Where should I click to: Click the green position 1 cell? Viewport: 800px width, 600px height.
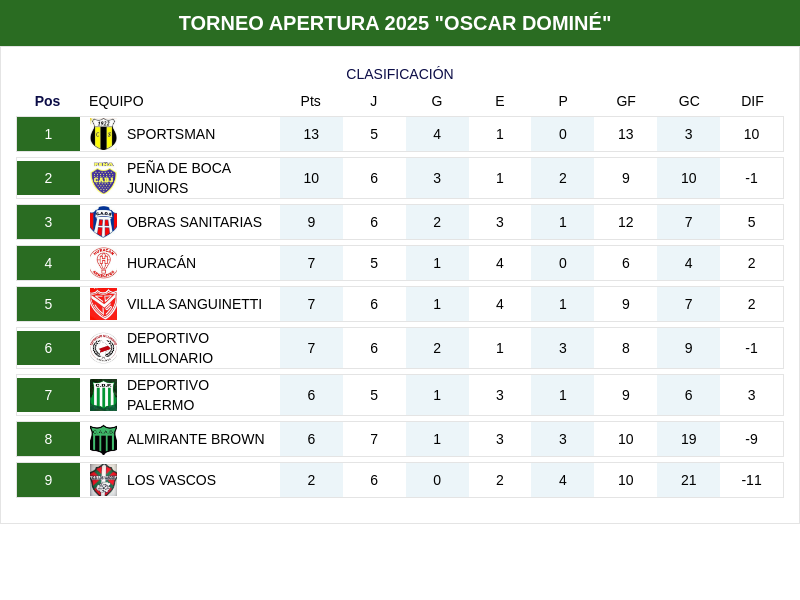(x=48, y=134)
